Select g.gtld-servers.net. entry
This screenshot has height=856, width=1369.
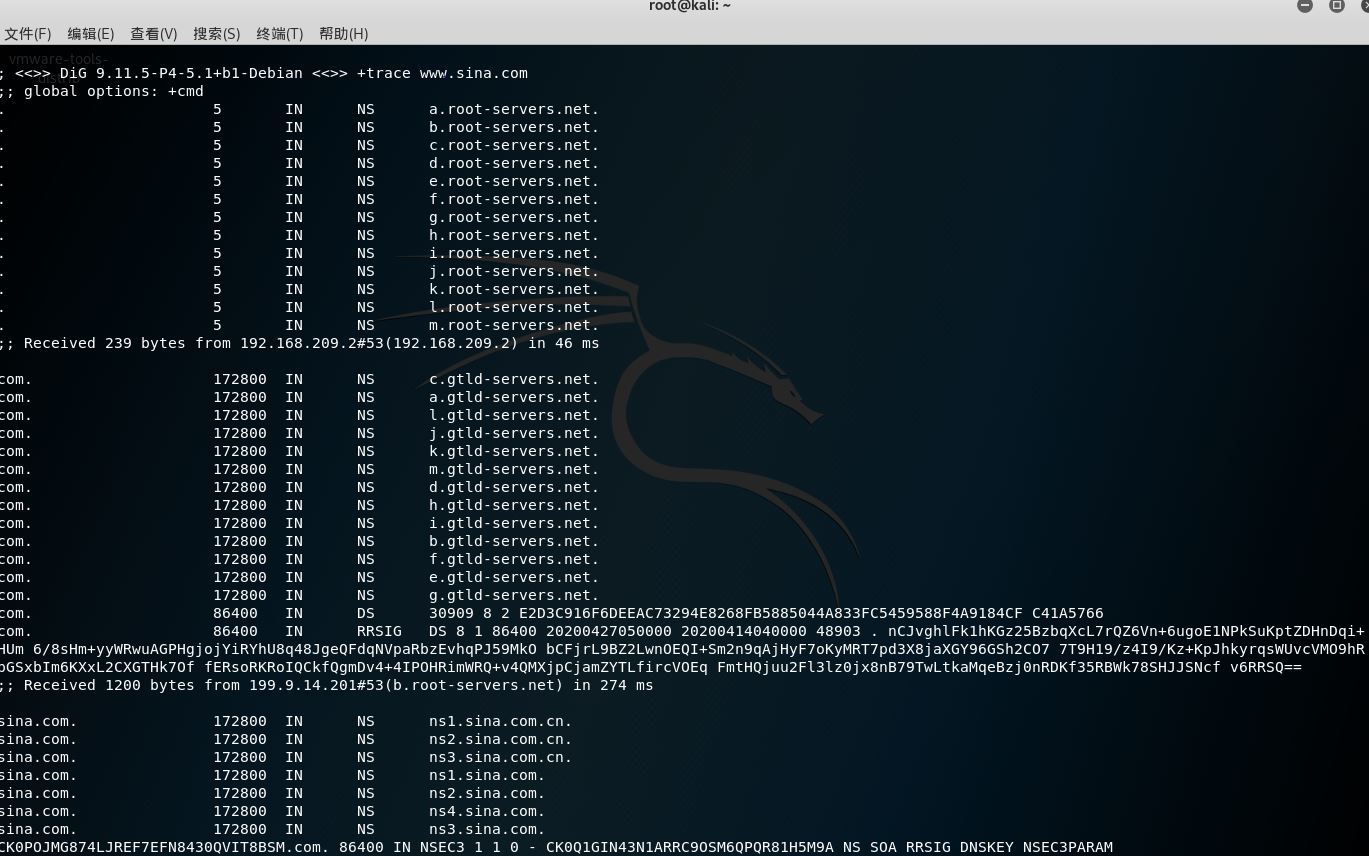(x=514, y=595)
